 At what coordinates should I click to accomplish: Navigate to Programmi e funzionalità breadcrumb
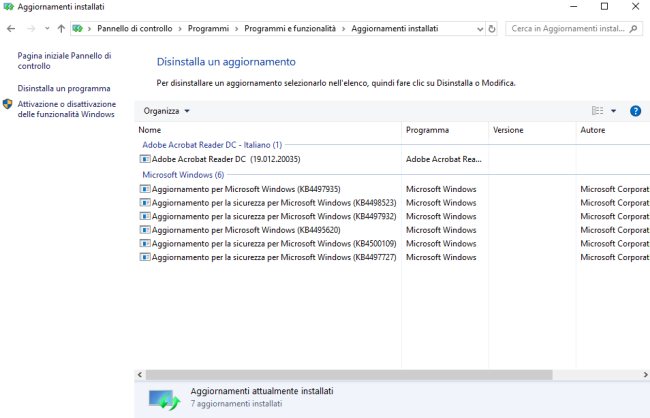click(x=290, y=29)
